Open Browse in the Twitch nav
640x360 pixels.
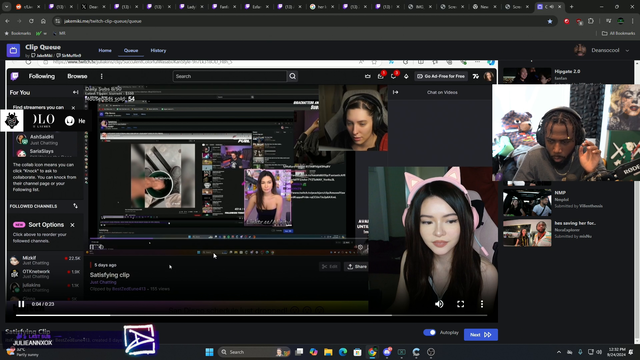[77, 76]
